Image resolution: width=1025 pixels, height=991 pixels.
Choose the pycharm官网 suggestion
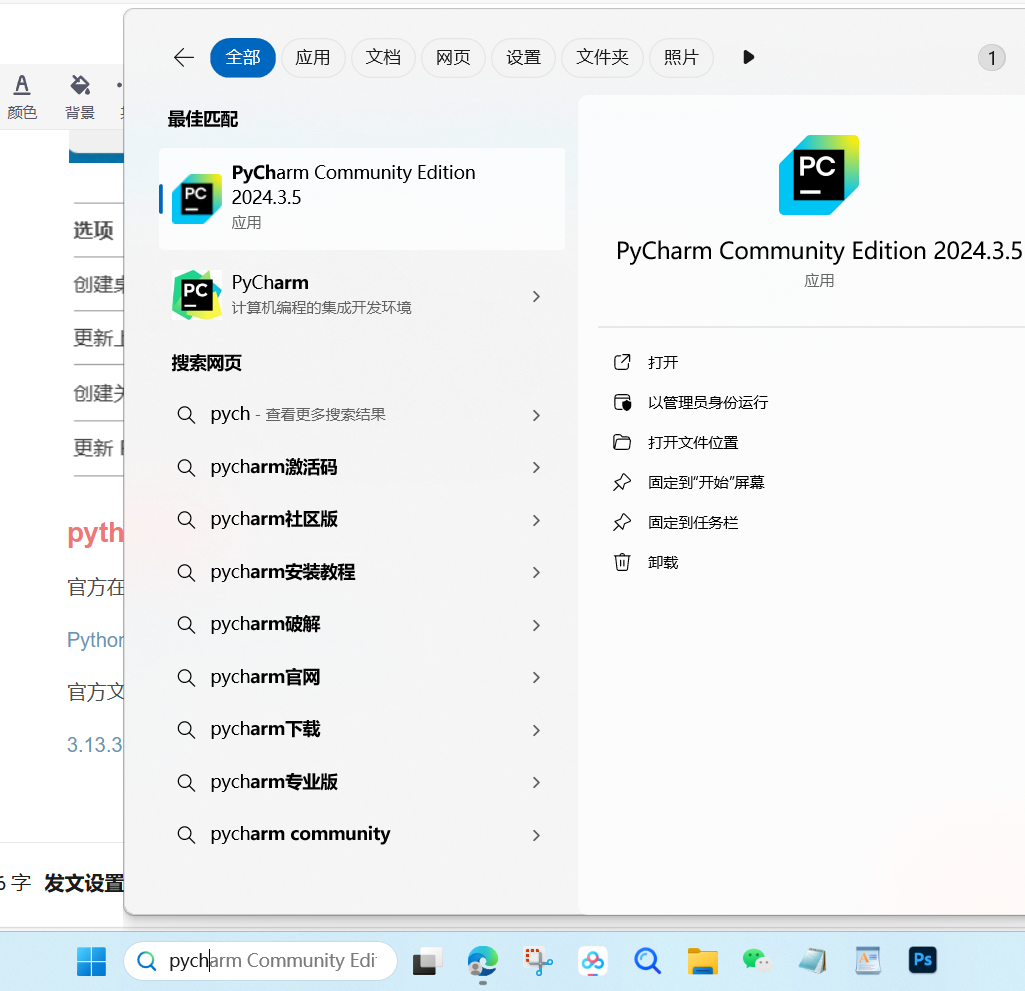pyautogui.click(x=361, y=677)
